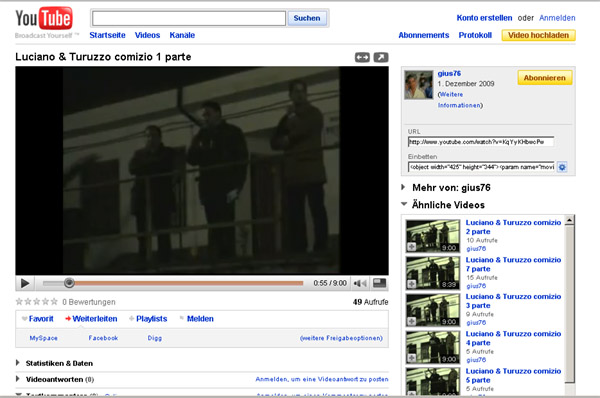This screenshot has height=398, width=600.
Task: Open embed settings gear icon
Action: (562, 167)
